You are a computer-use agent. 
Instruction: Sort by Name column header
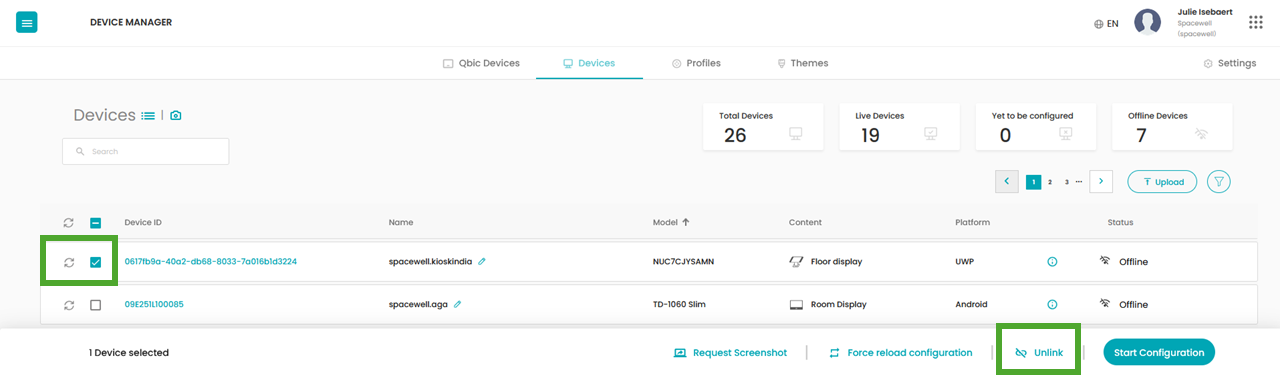[x=401, y=222]
